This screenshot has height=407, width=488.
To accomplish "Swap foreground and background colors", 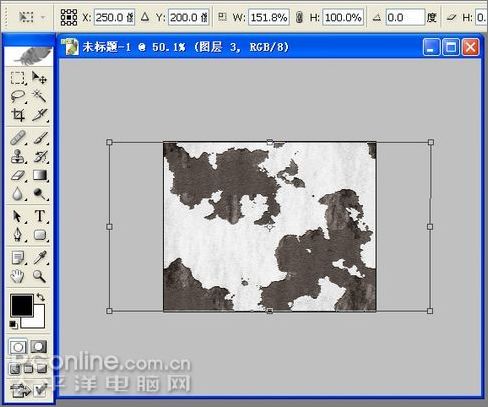I will click(41, 296).
